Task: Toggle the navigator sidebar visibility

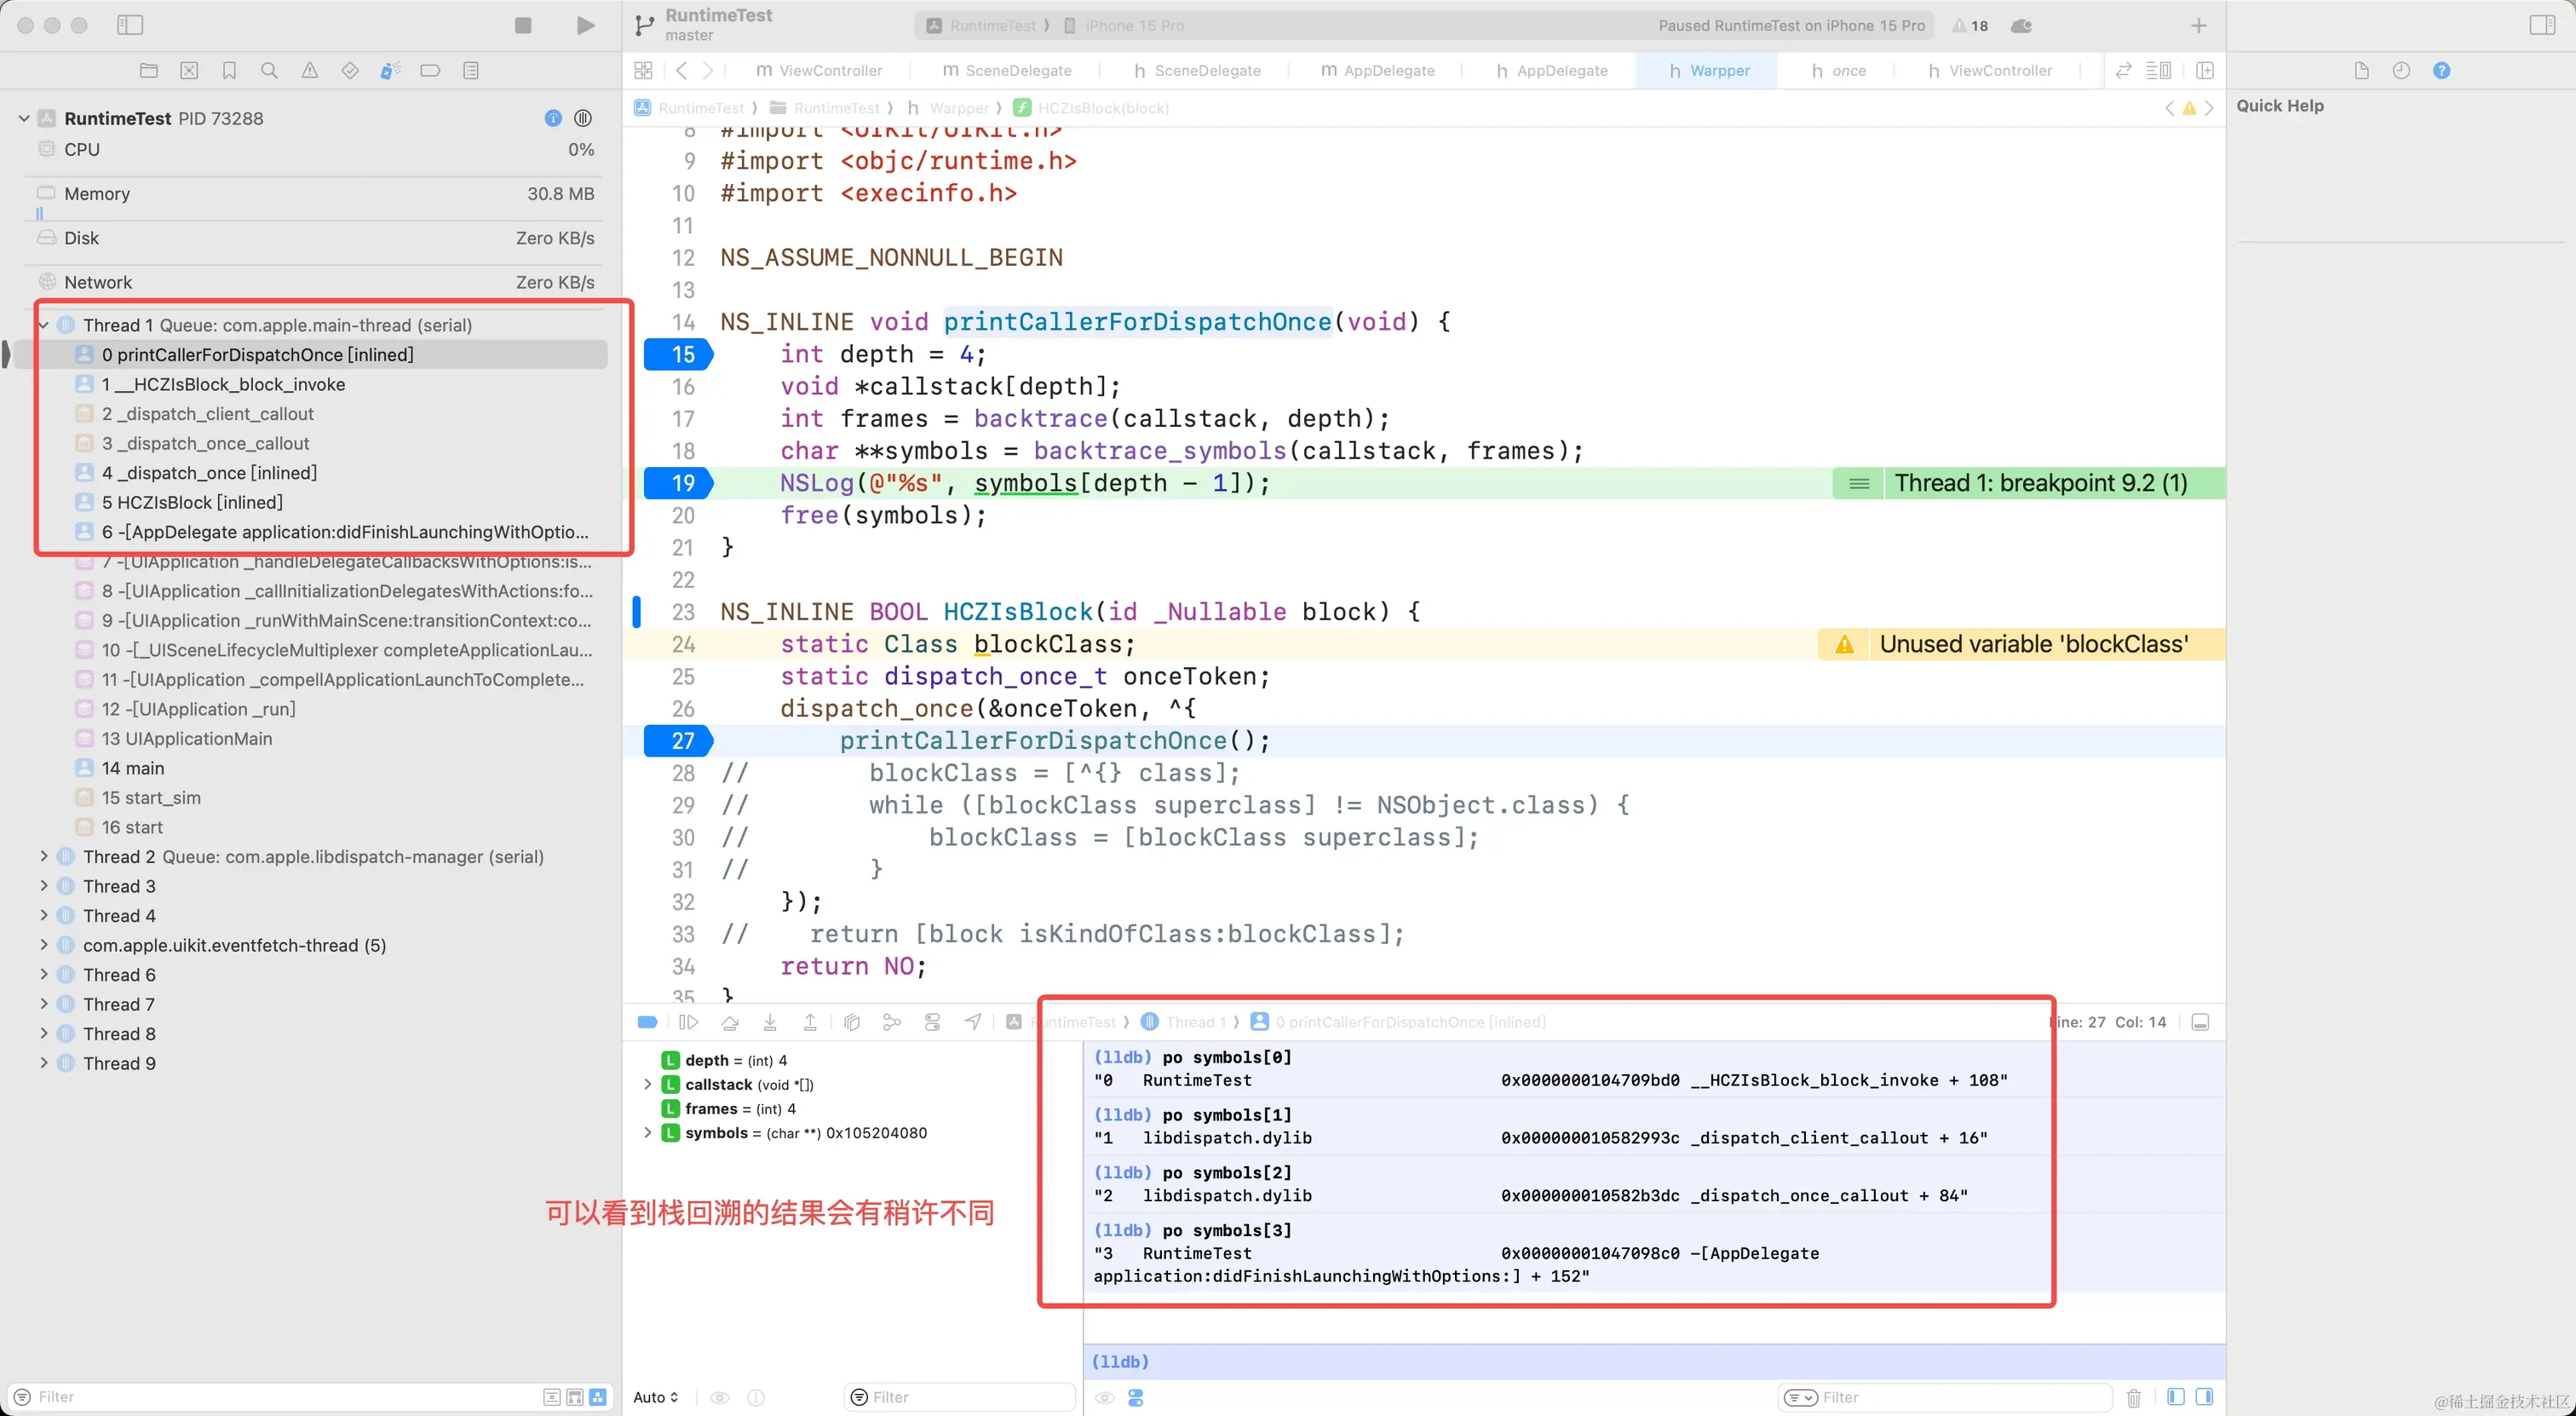Action: click(130, 25)
